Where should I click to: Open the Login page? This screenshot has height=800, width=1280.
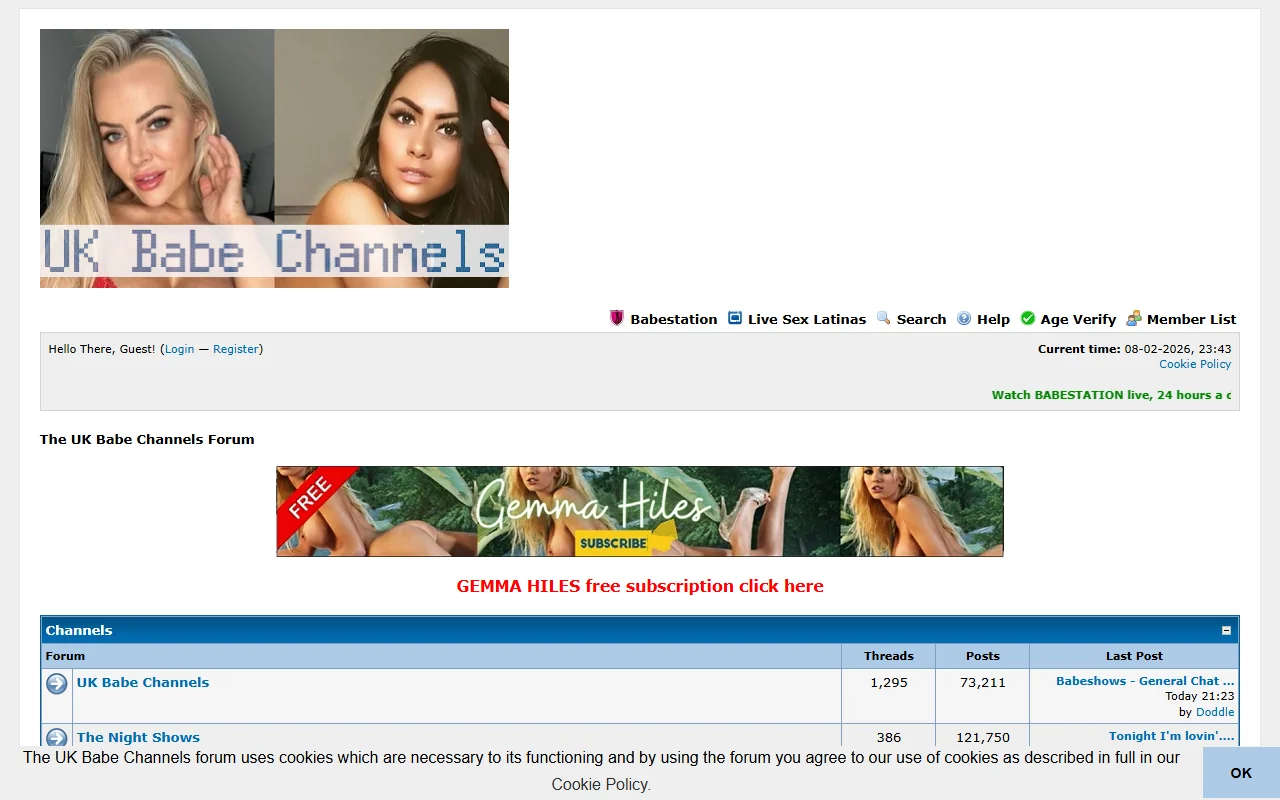(179, 349)
